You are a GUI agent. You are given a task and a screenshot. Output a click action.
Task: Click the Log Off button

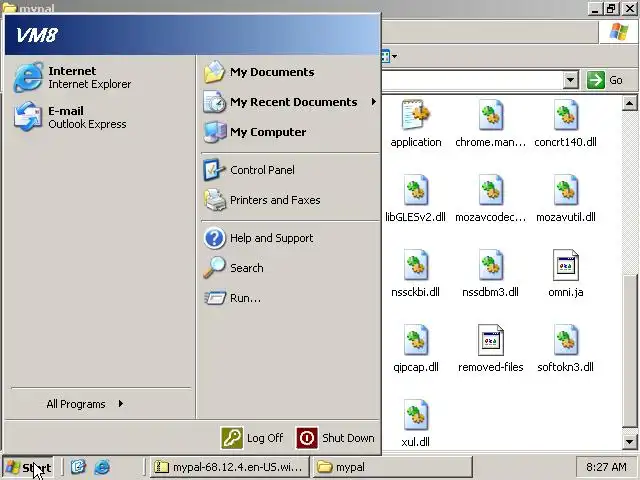point(252,438)
